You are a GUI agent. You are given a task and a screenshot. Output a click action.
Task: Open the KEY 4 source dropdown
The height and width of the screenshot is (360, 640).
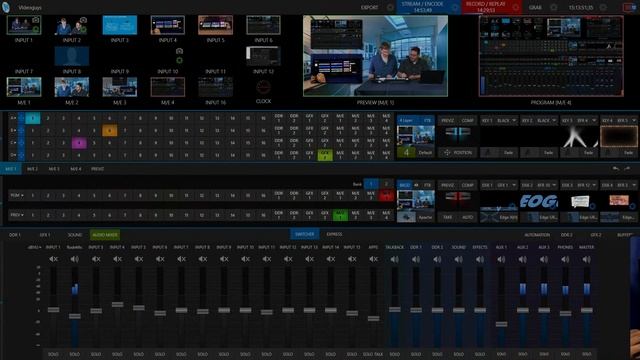(634, 121)
